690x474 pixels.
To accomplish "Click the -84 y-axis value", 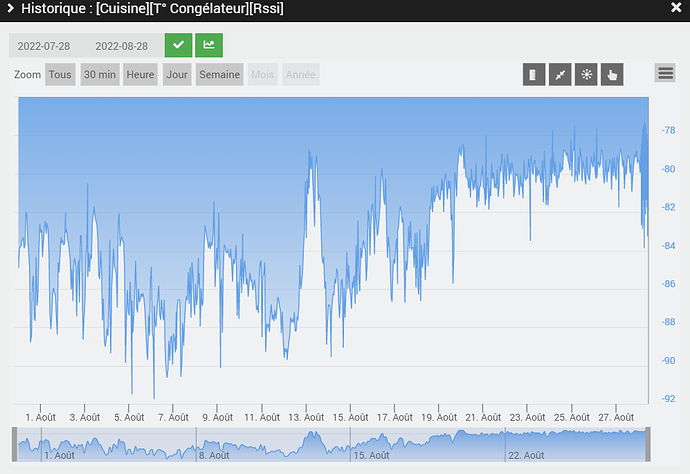I will coord(668,246).
